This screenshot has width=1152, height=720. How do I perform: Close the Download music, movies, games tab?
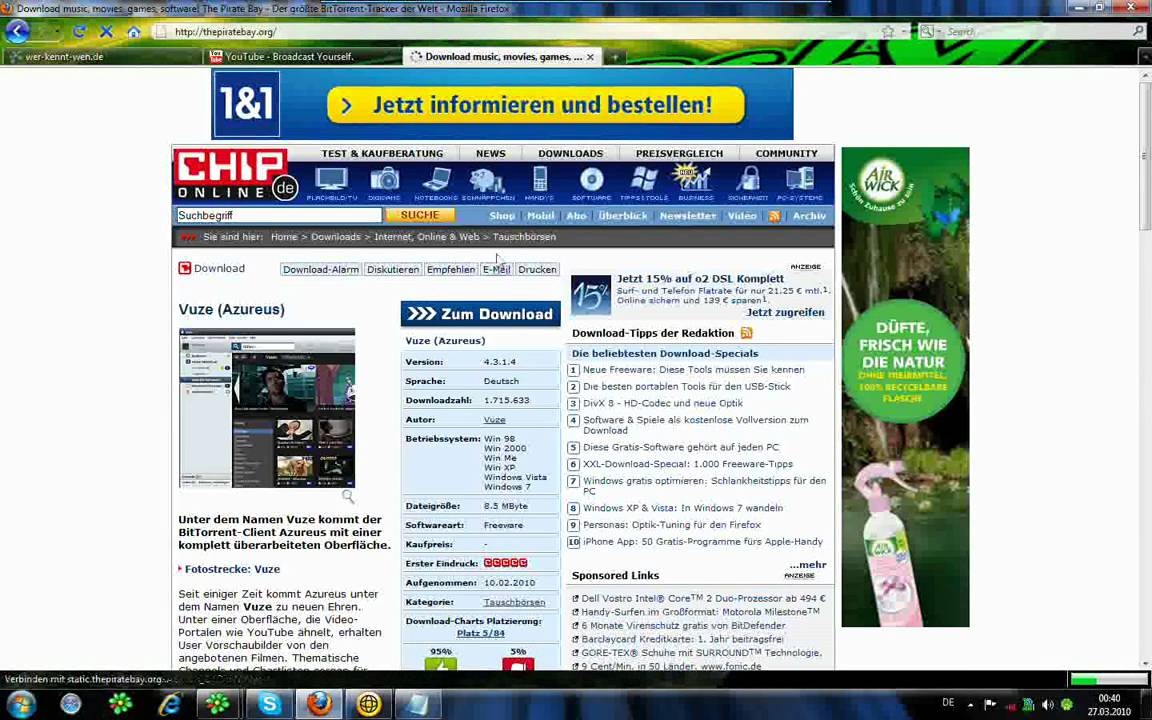(590, 57)
